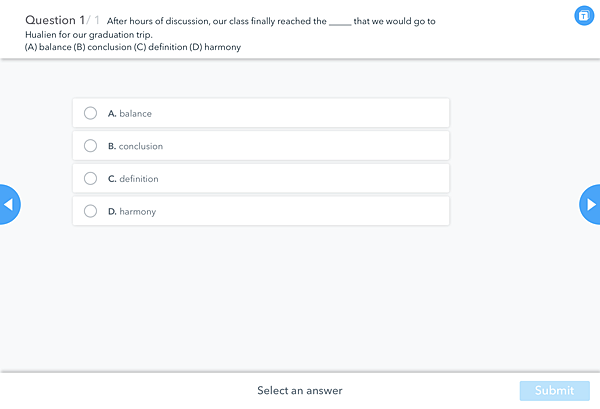Viewport: 600px width, 409px height.
Task: Click the blank underline in the question
Action: pyautogui.click(x=340, y=24)
